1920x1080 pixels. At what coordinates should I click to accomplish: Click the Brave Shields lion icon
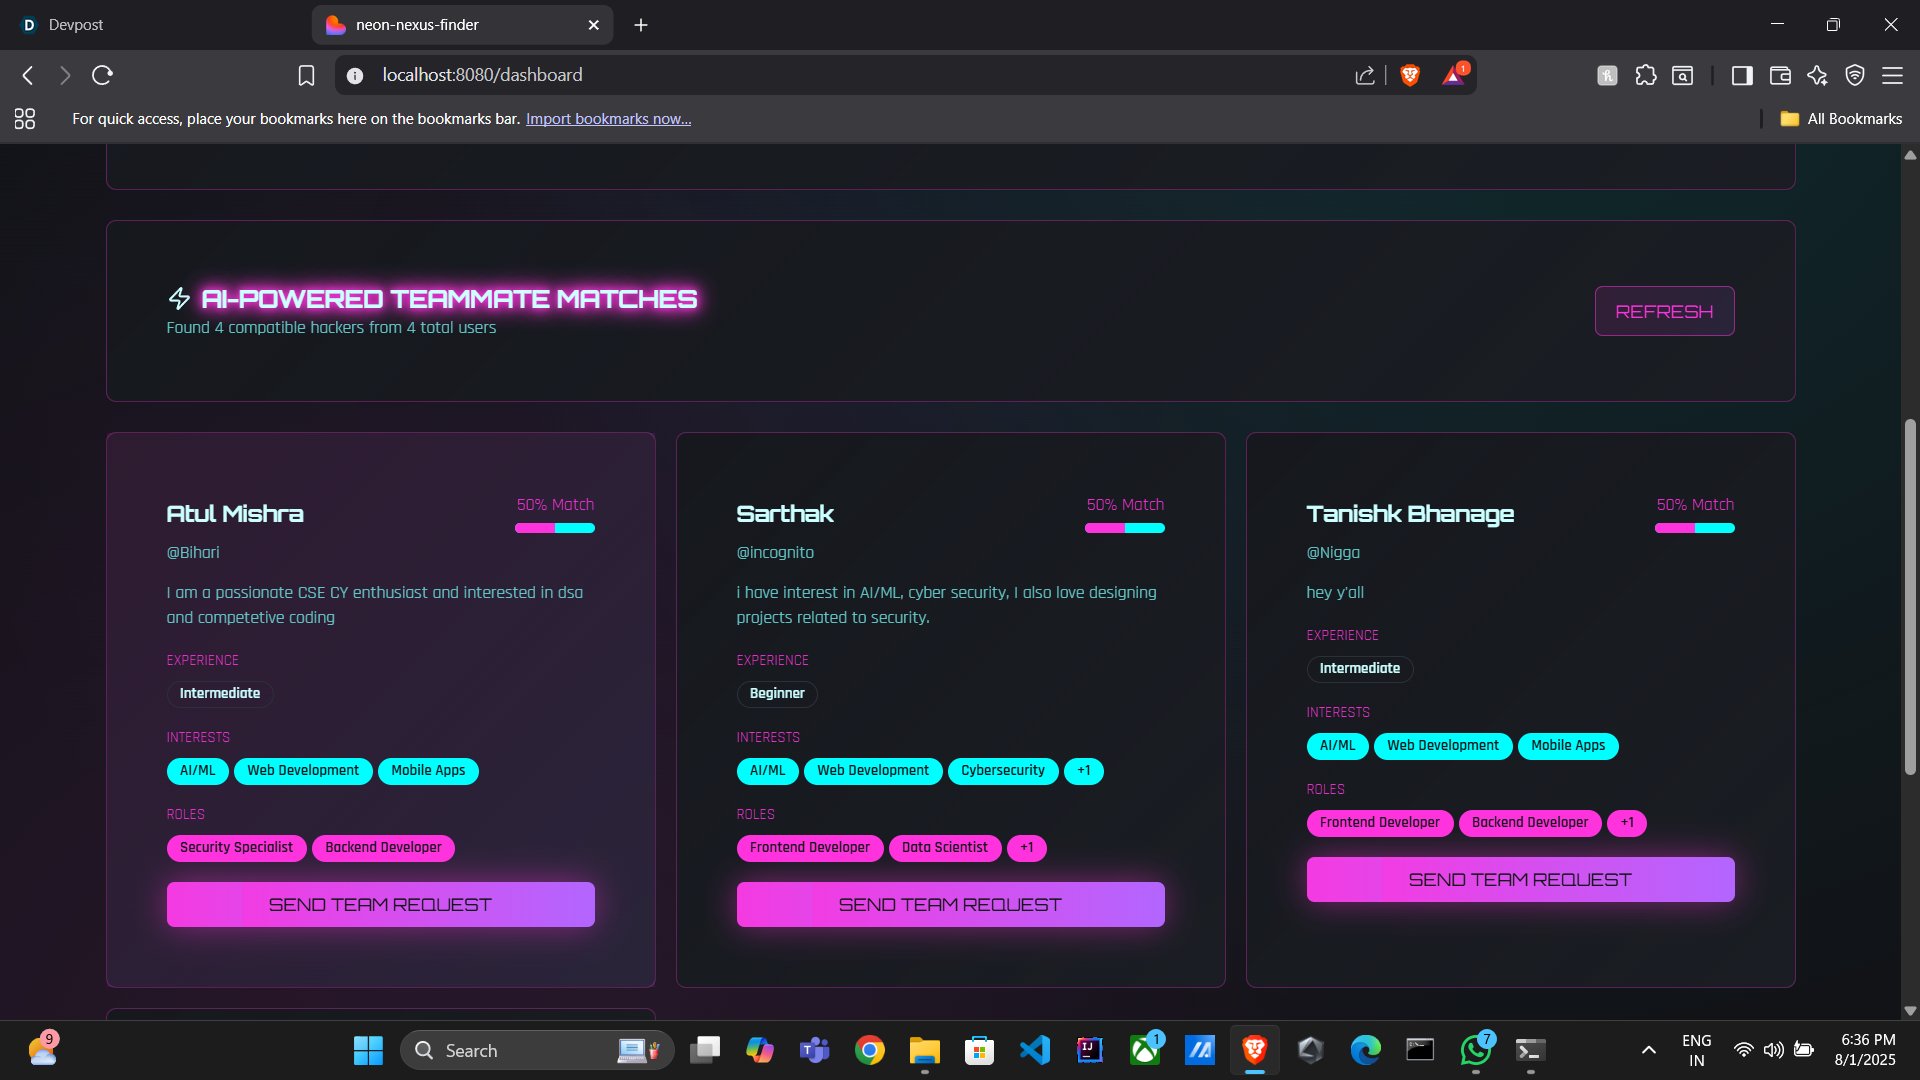pos(1410,75)
